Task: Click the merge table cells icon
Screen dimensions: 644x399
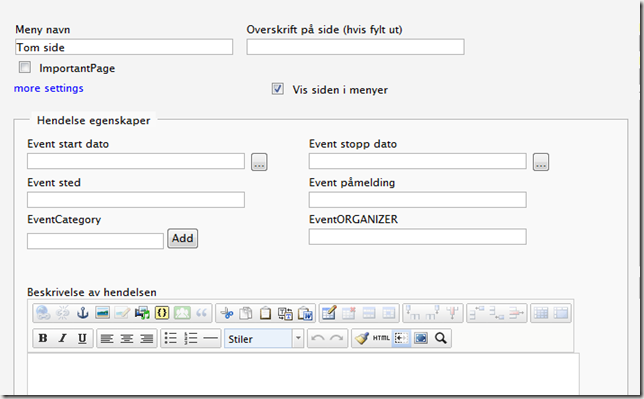Action: point(561,313)
